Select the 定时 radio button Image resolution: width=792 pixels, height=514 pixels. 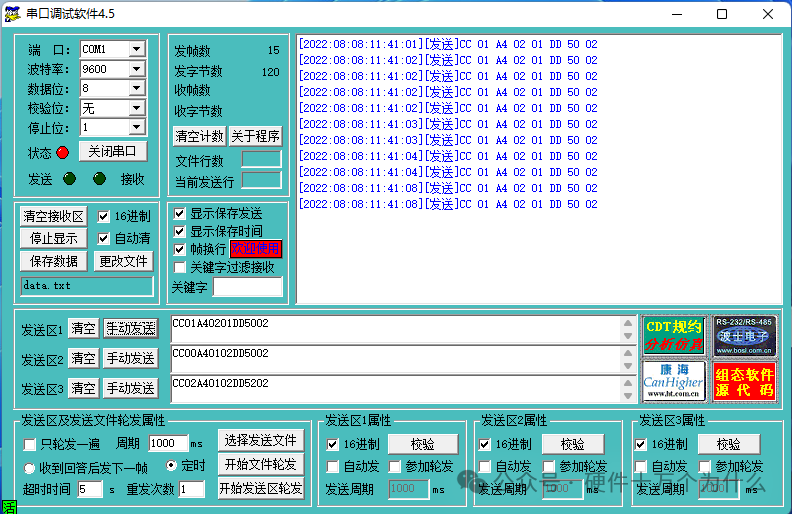171,465
